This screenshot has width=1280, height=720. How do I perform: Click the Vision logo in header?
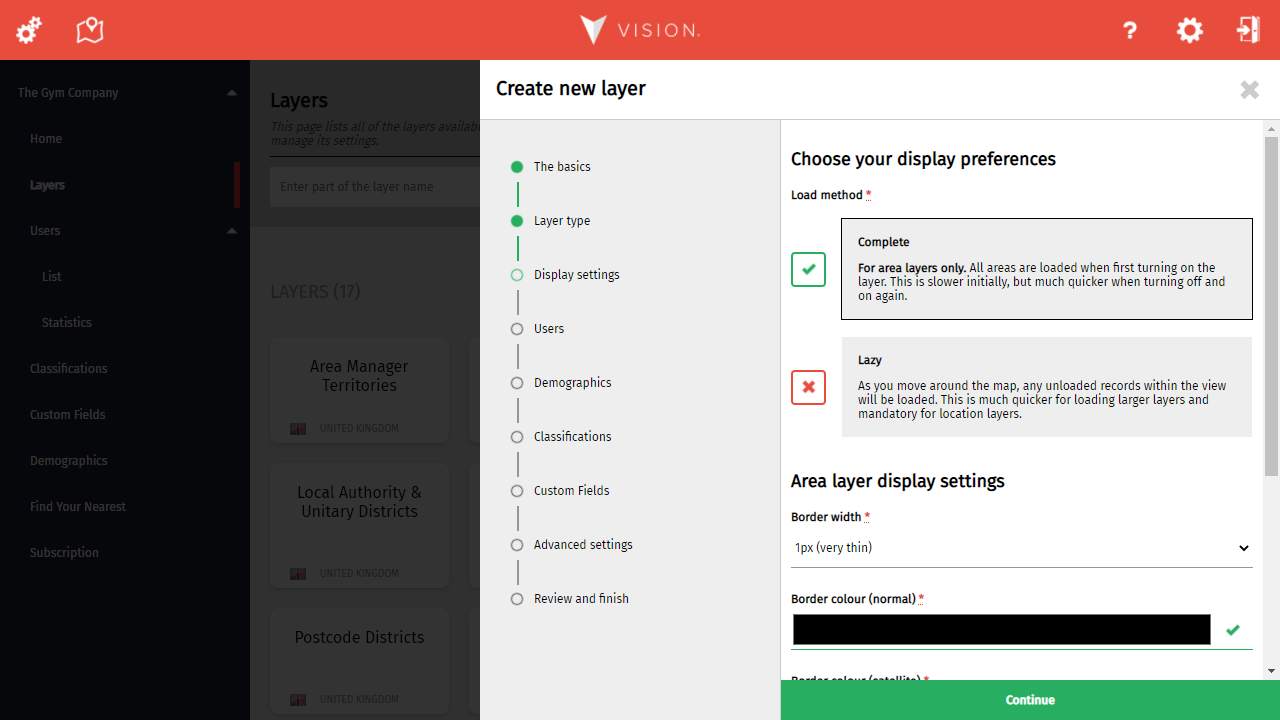point(640,30)
